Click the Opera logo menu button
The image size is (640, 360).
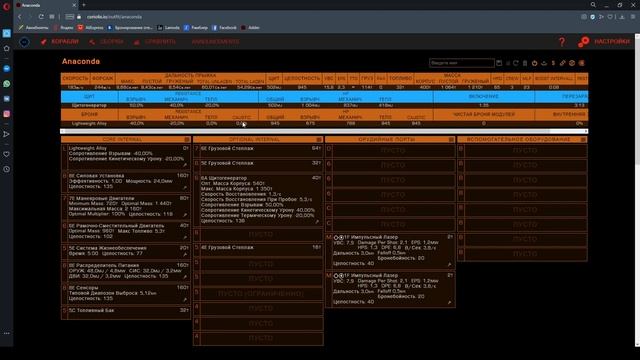tap(6, 6)
